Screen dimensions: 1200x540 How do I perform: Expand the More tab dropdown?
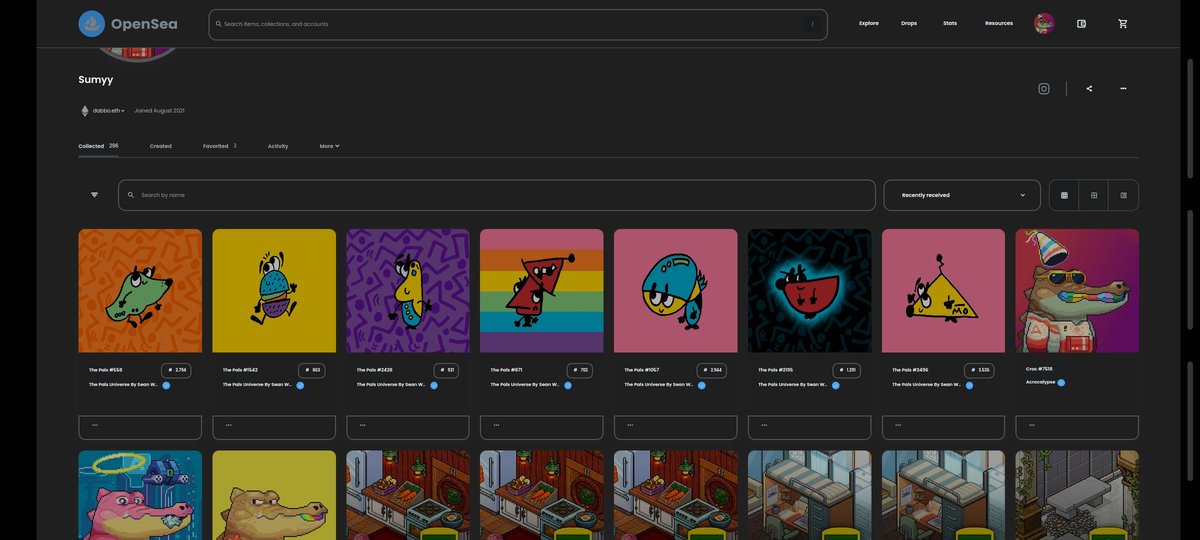[330, 146]
